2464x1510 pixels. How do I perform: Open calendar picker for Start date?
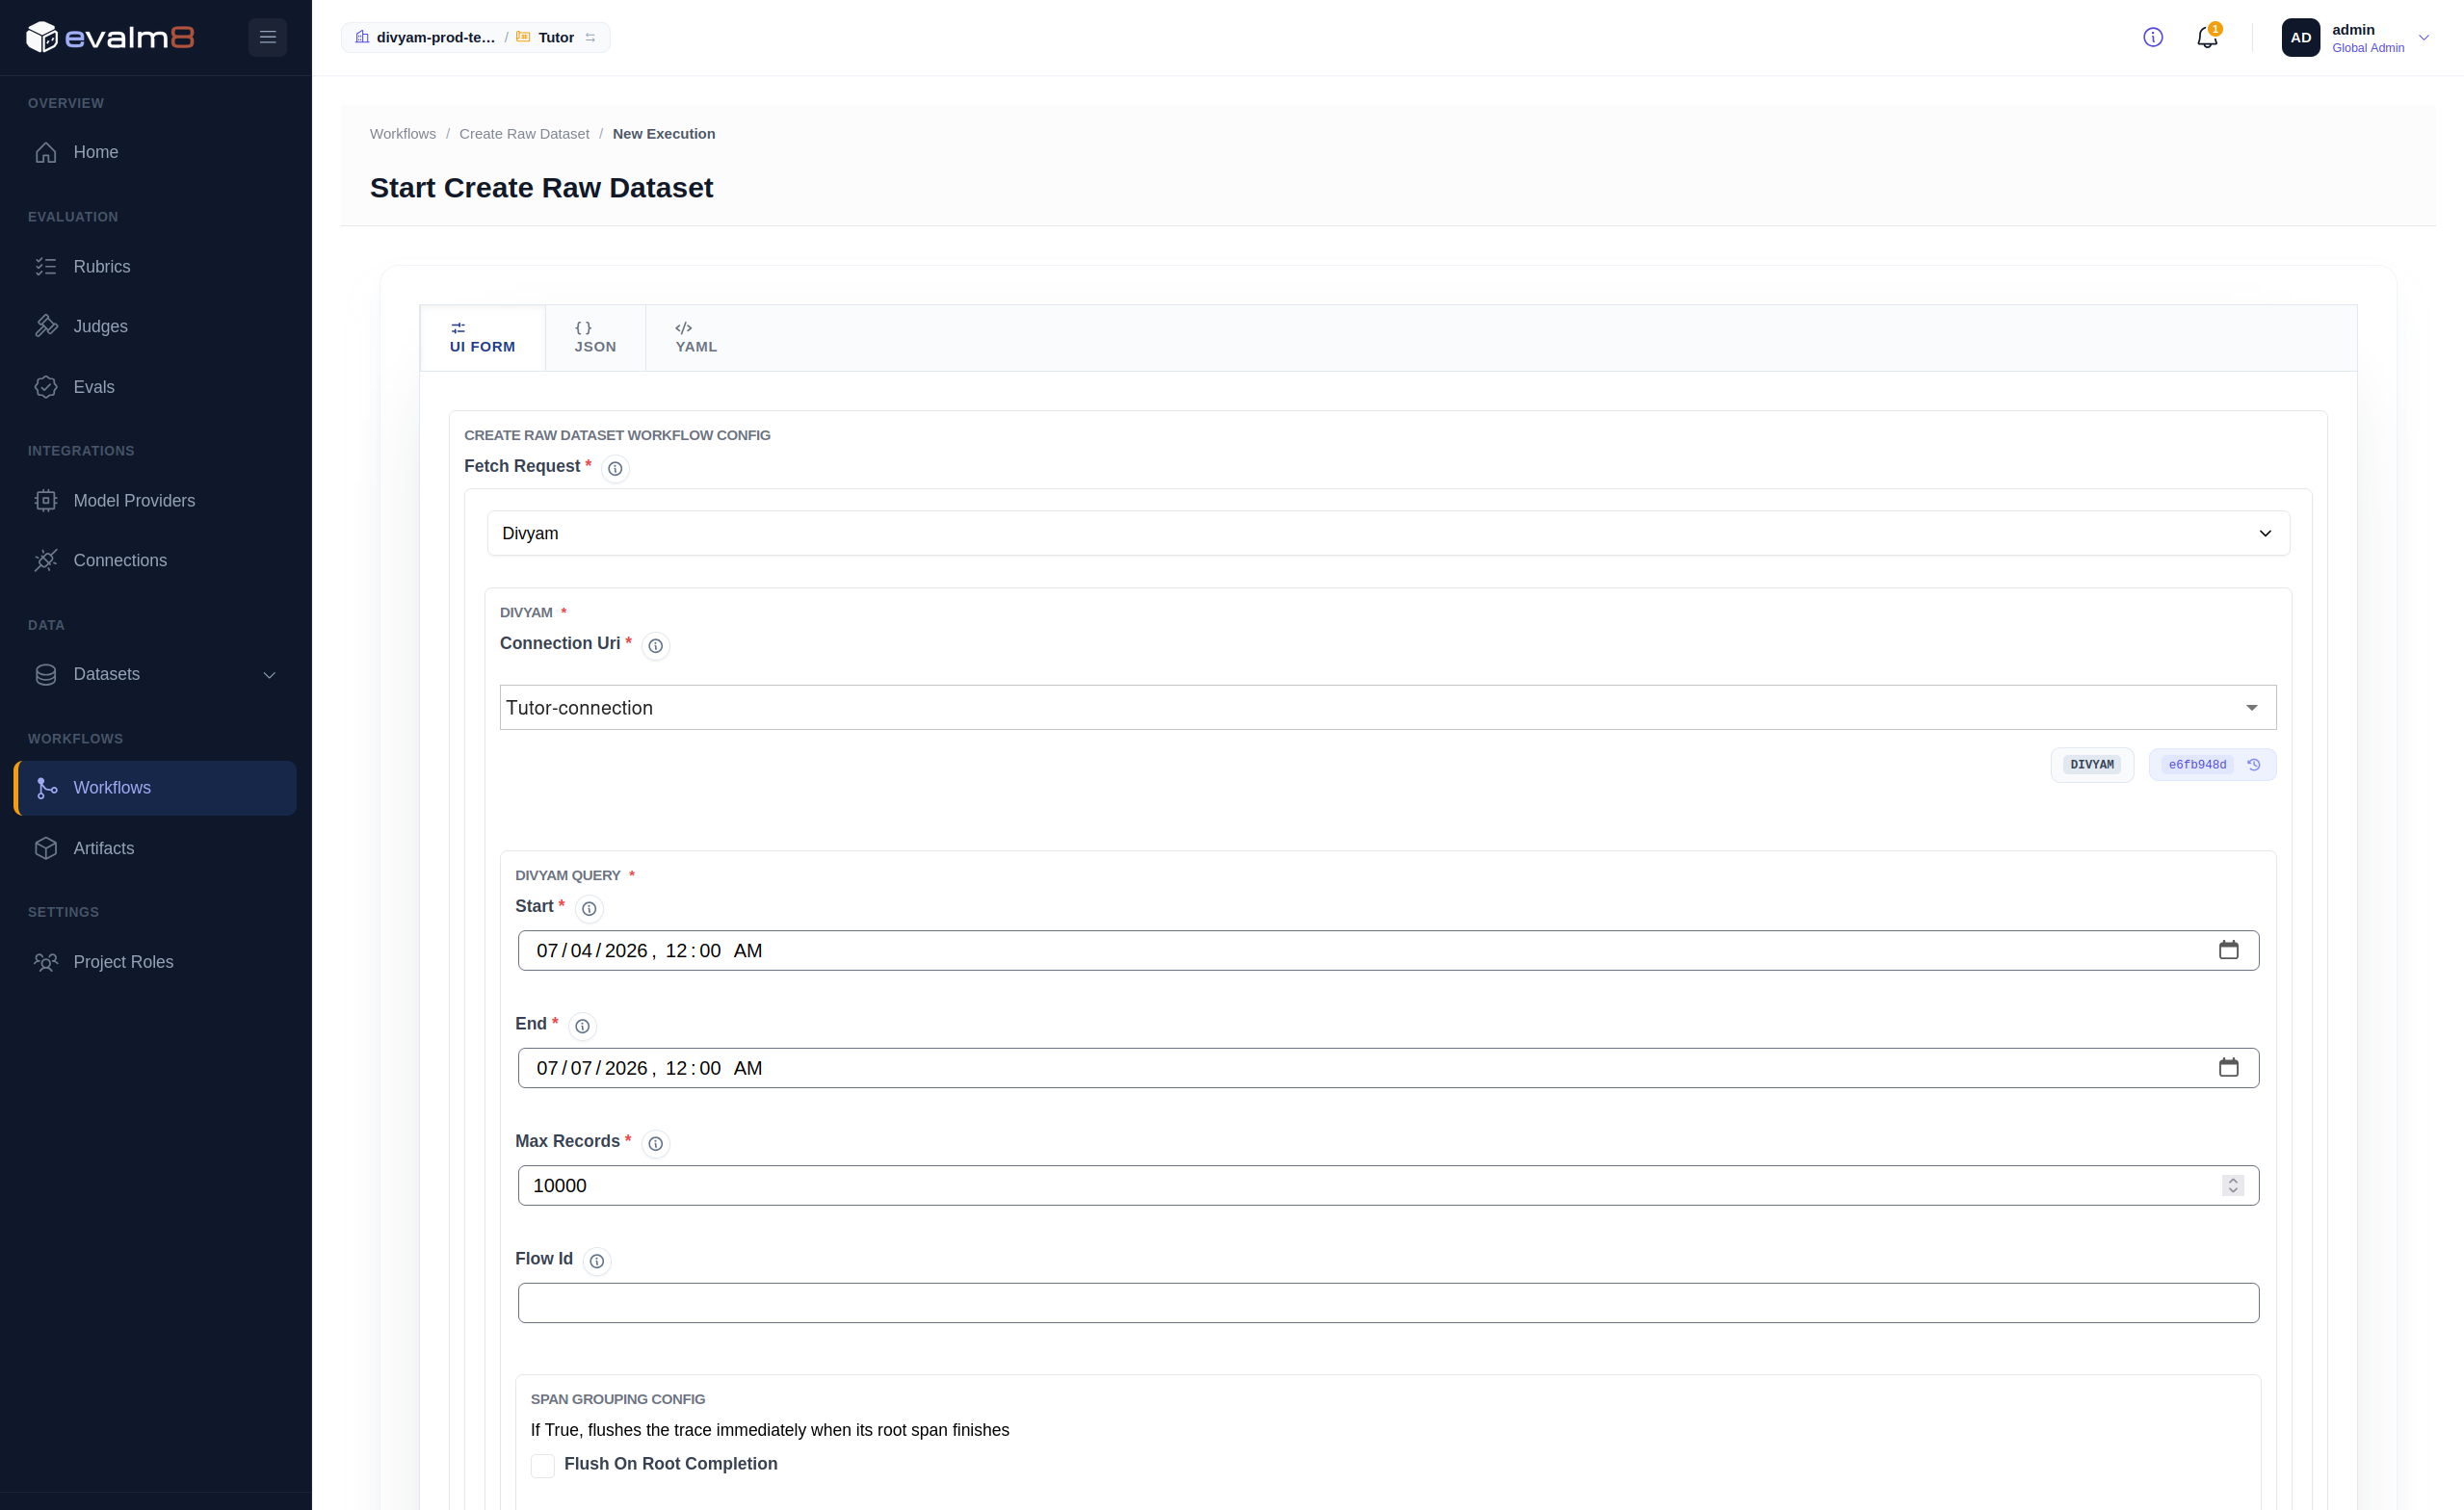tap(2228, 950)
